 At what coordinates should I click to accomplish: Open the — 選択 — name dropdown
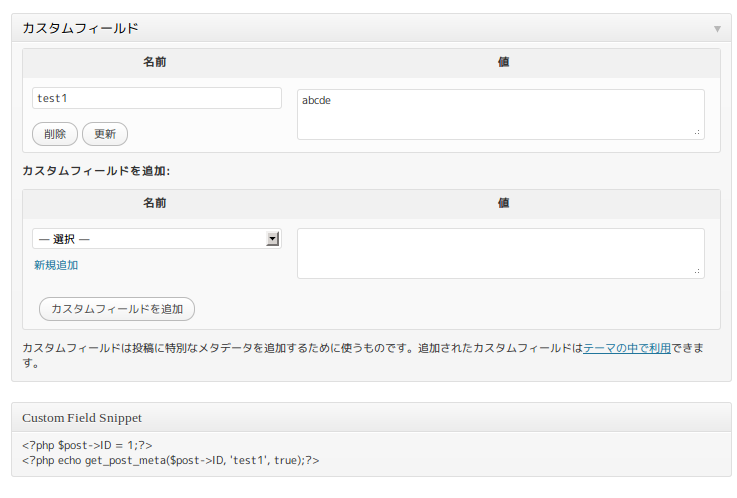pyautogui.click(x=150, y=239)
